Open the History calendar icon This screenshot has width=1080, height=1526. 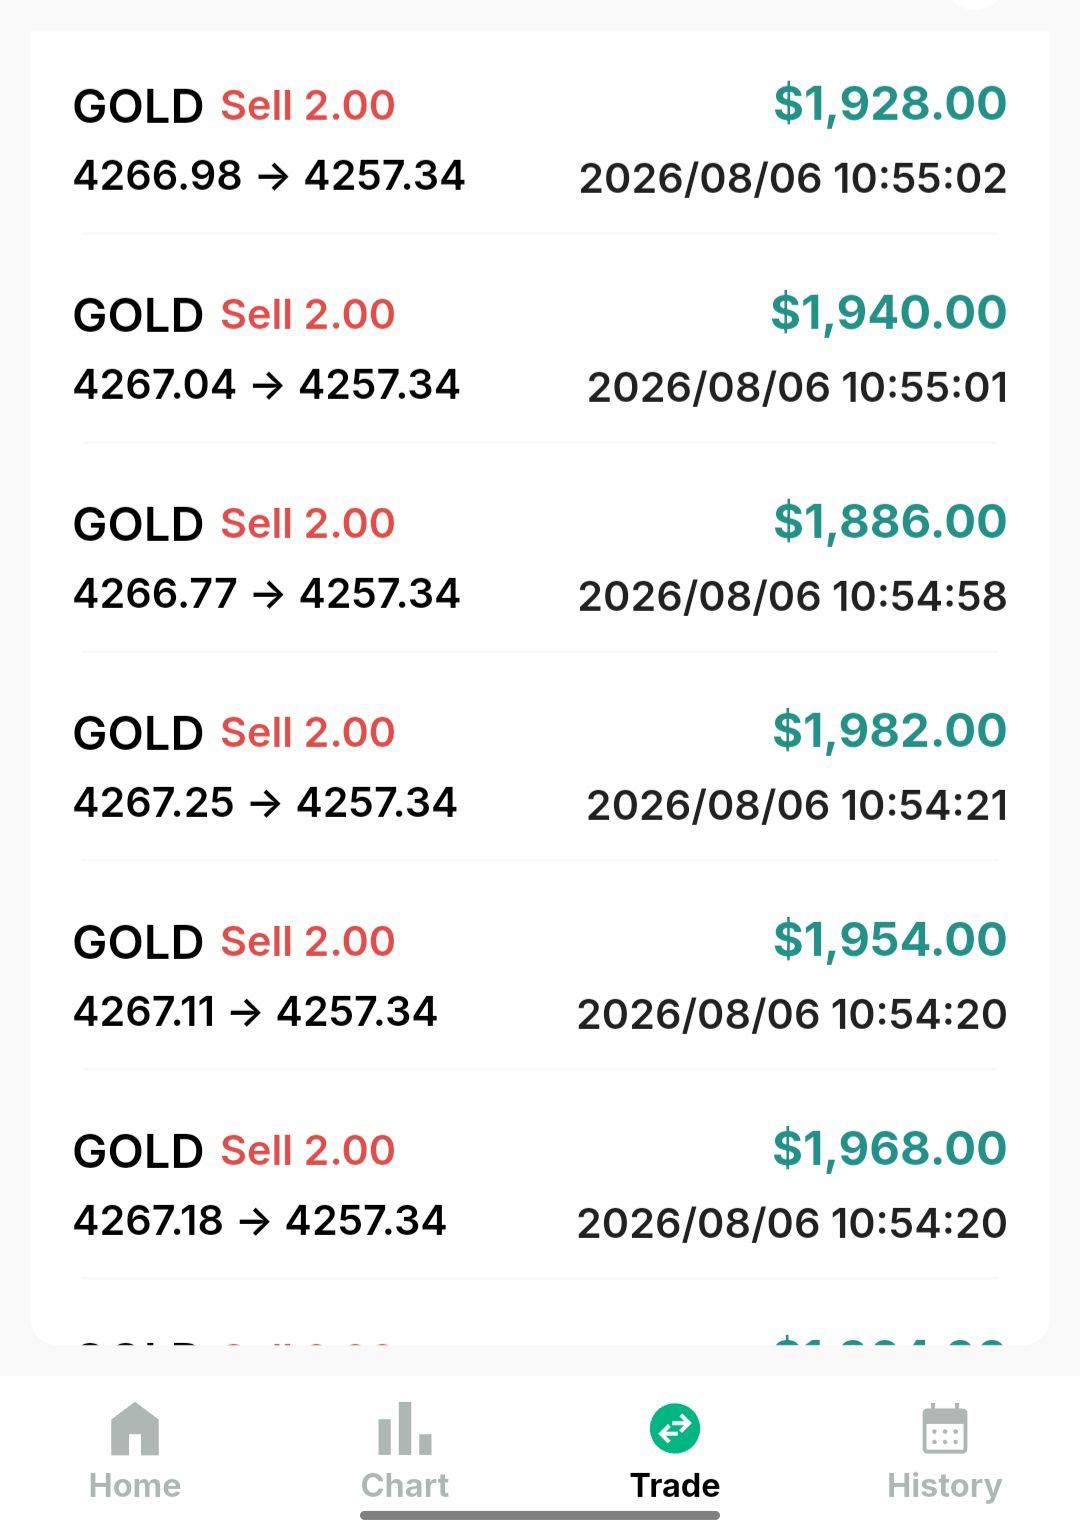pos(945,1428)
